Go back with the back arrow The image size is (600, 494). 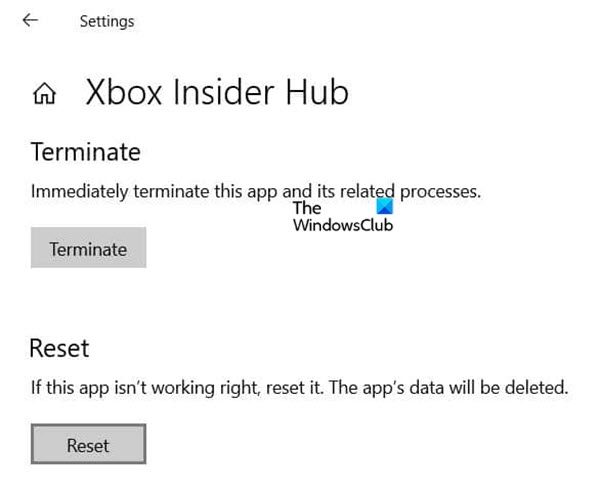point(30,20)
